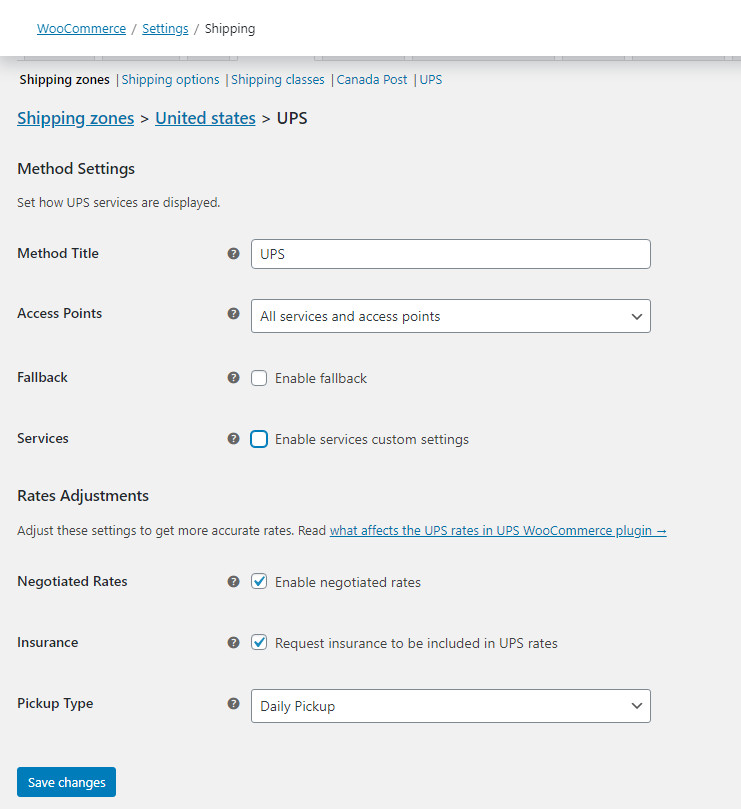741x809 pixels.
Task: Click the United states breadcrumb link
Action: [x=205, y=118]
